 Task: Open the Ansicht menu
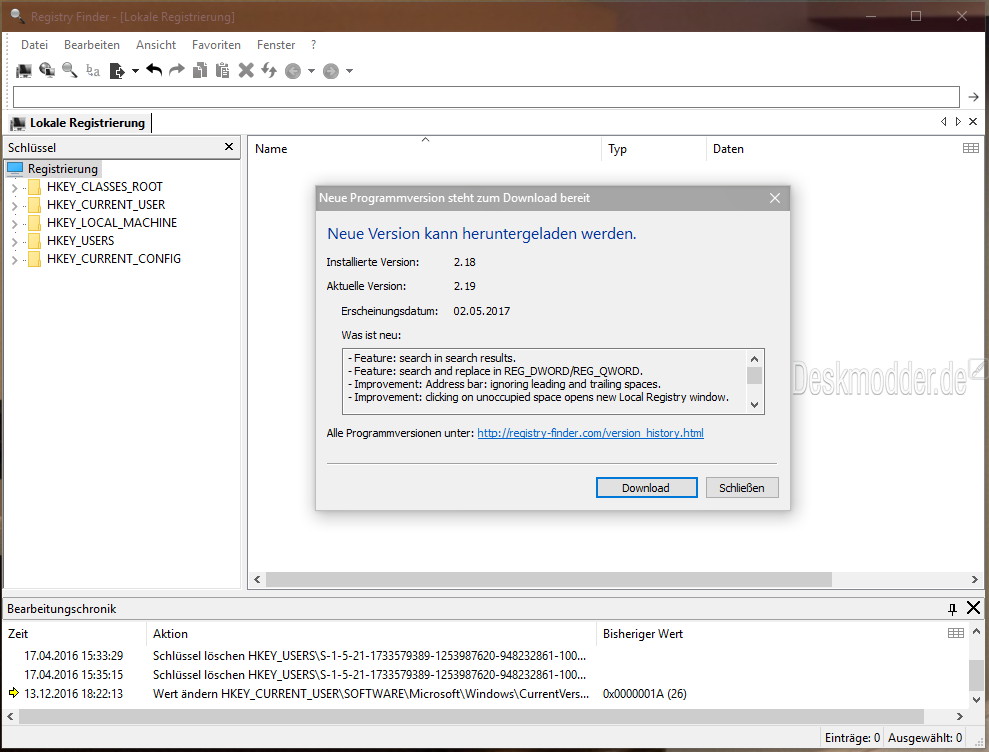(x=156, y=45)
